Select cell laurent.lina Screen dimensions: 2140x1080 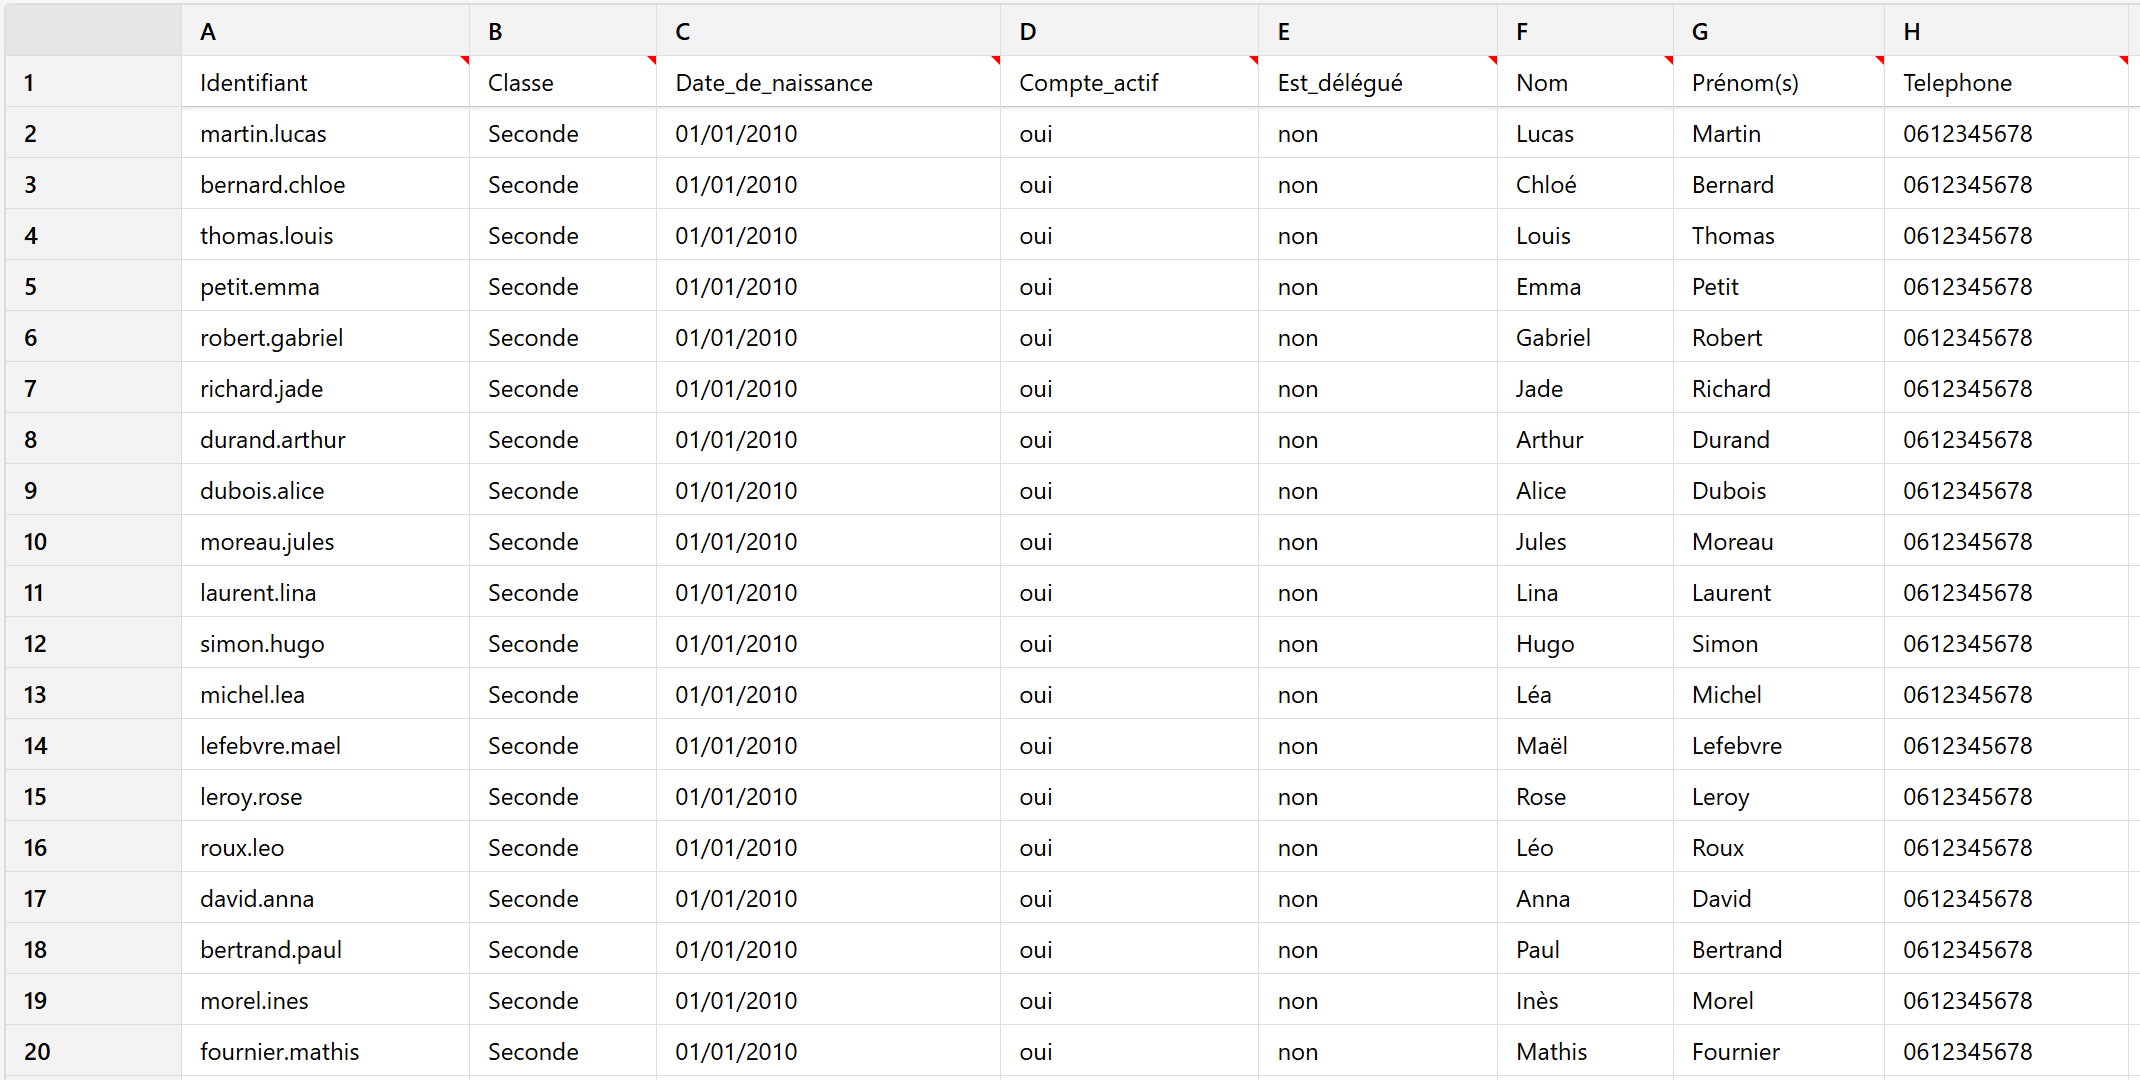(325, 592)
